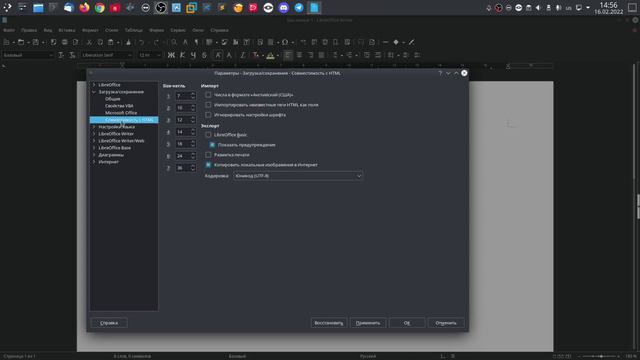Align text left in formatting toolbar
This screenshot has width=640, height=360.
(x=288, y=55)
